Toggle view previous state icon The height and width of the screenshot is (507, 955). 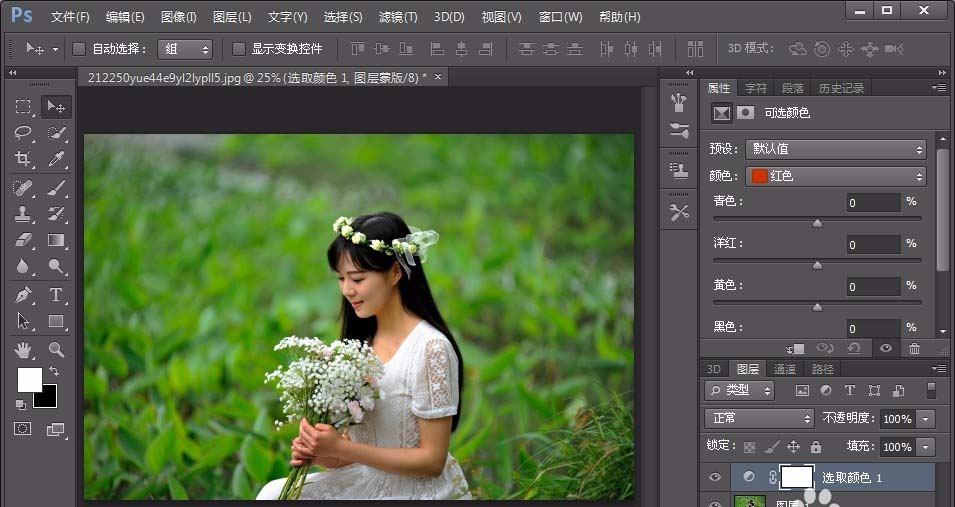pos(825,349)
